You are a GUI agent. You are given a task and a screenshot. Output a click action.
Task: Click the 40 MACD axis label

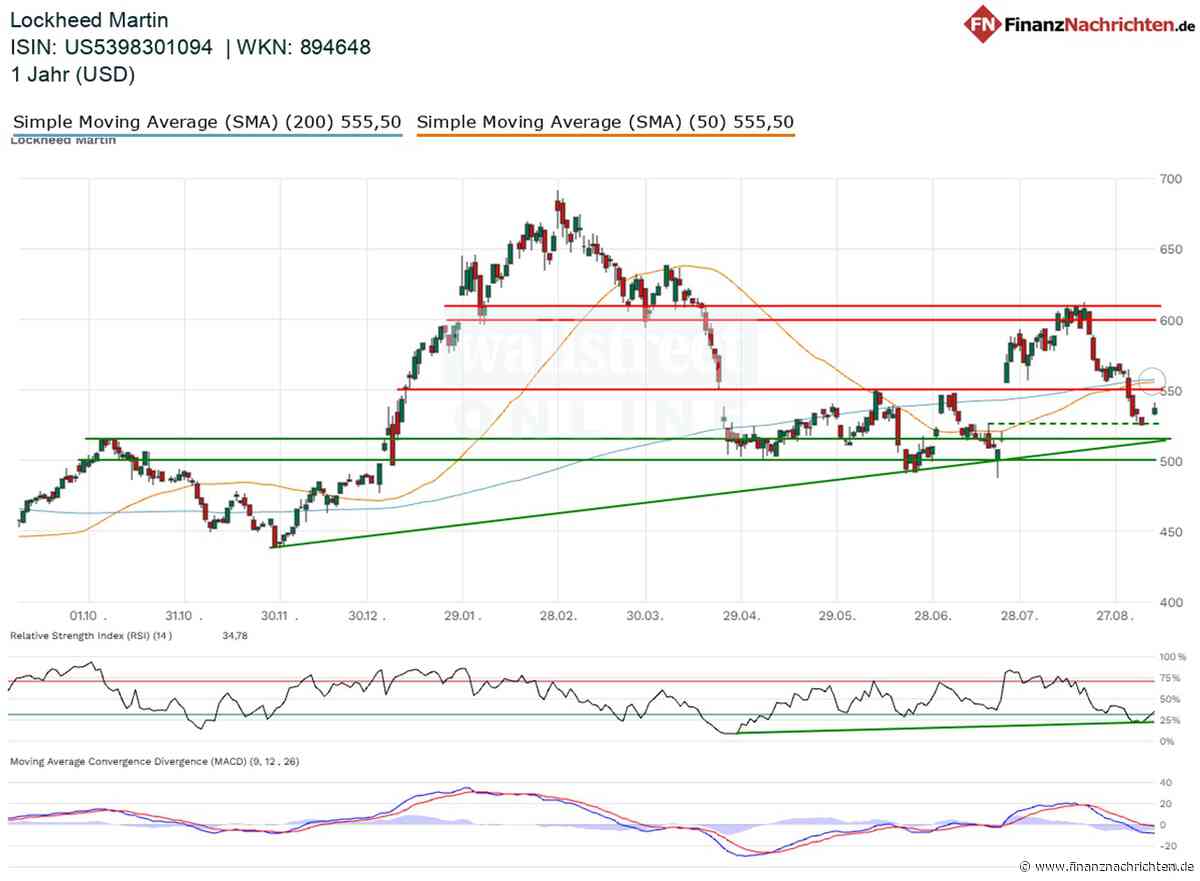click(x=1166, y=784)
